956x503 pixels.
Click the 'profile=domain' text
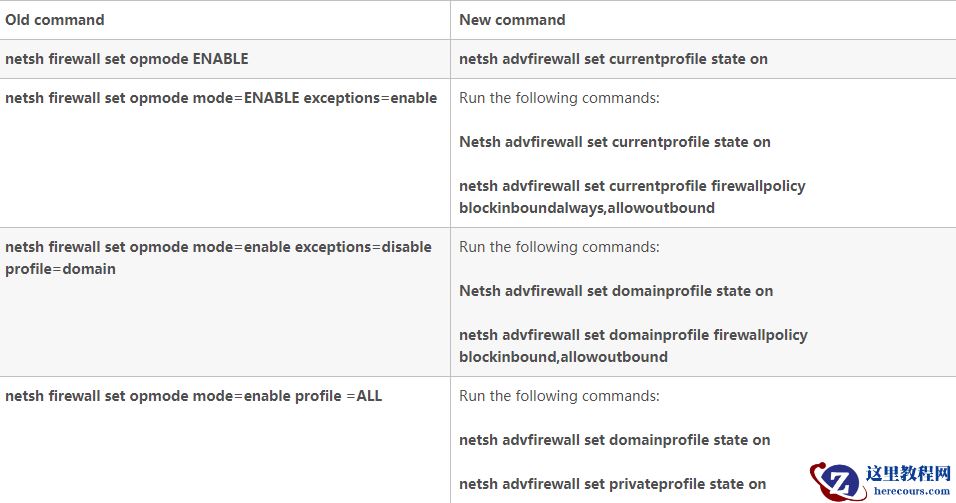pyautogui.click(x=60, y=269)
